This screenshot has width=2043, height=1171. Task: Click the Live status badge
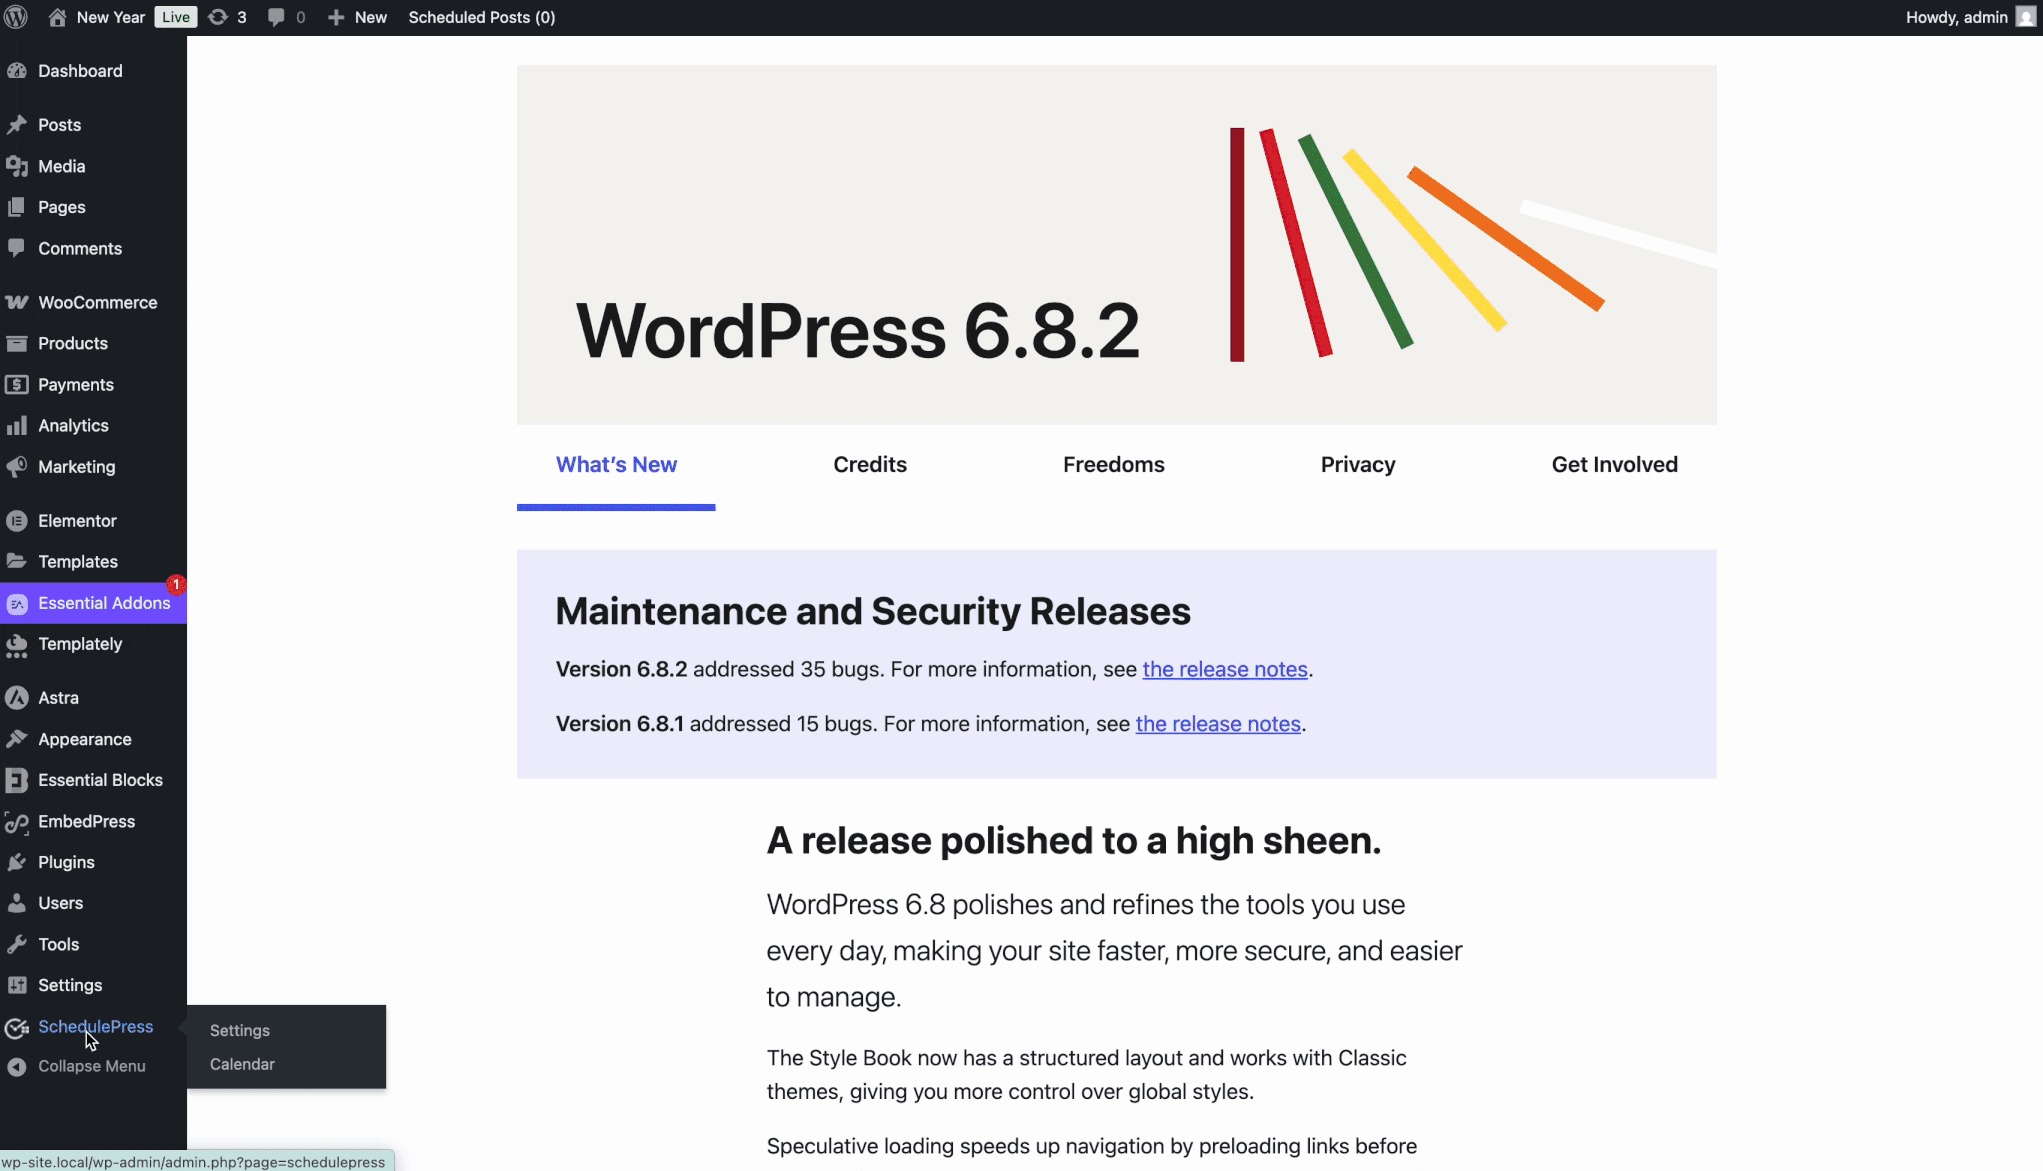tap(176, 17)
